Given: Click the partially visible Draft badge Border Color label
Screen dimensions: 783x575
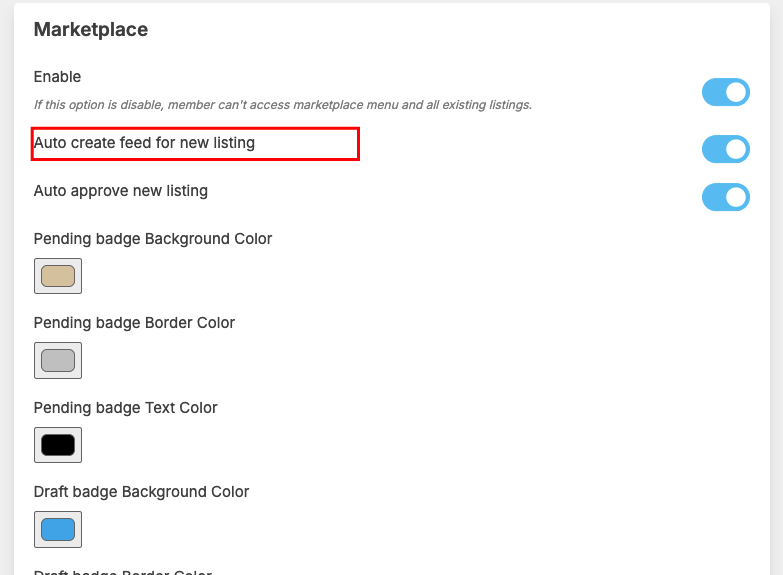Looking at the screenshot, I should 123,572.
